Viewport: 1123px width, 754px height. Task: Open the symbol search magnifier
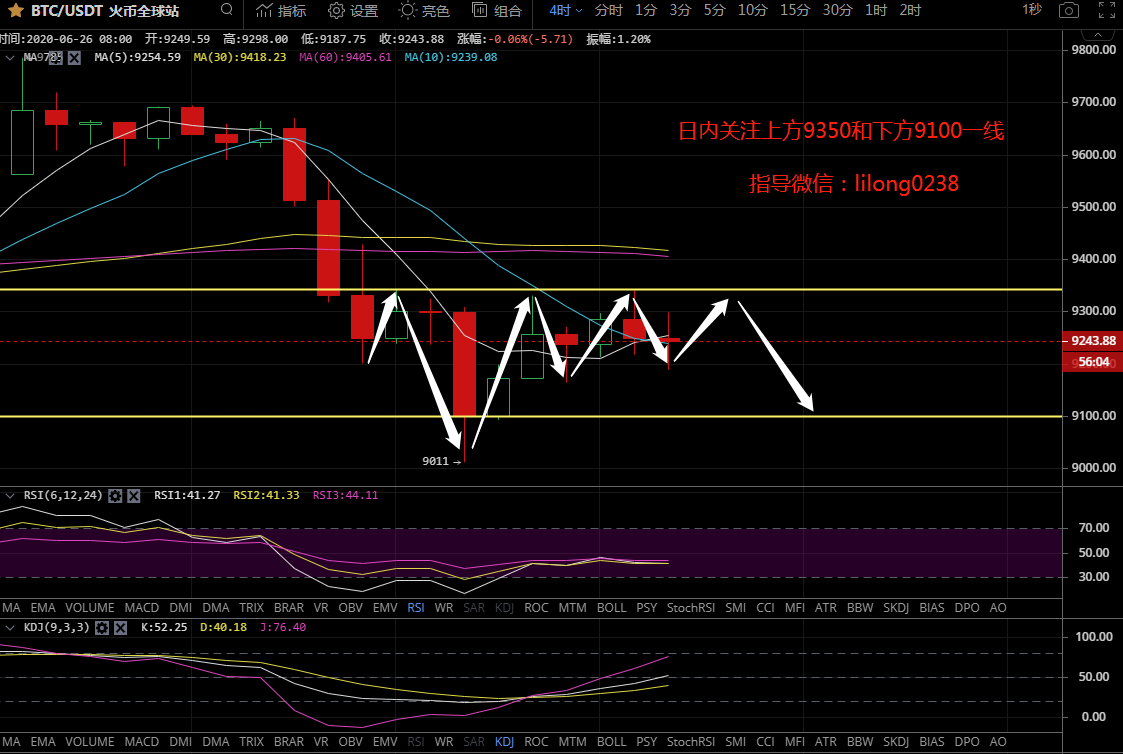[227, 11]
